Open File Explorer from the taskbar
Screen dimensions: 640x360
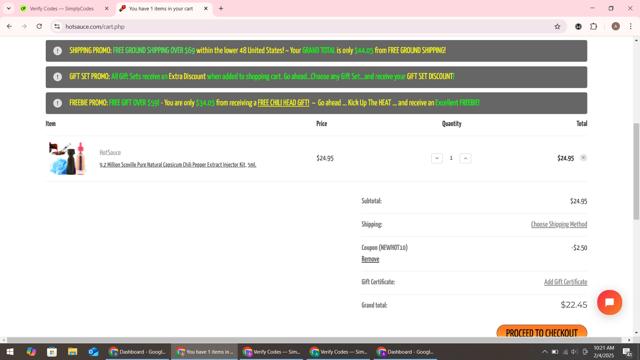point(73,351)
